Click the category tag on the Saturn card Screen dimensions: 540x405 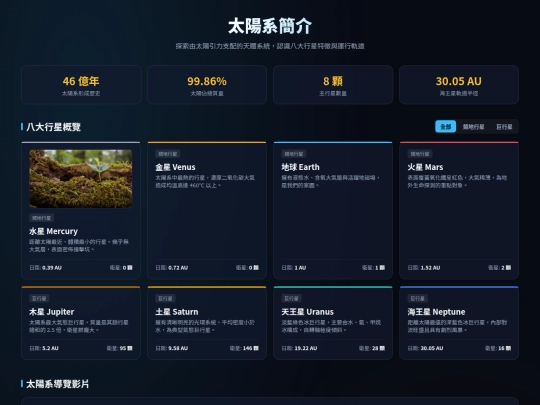pyautogui.click(x=165, y=298)
